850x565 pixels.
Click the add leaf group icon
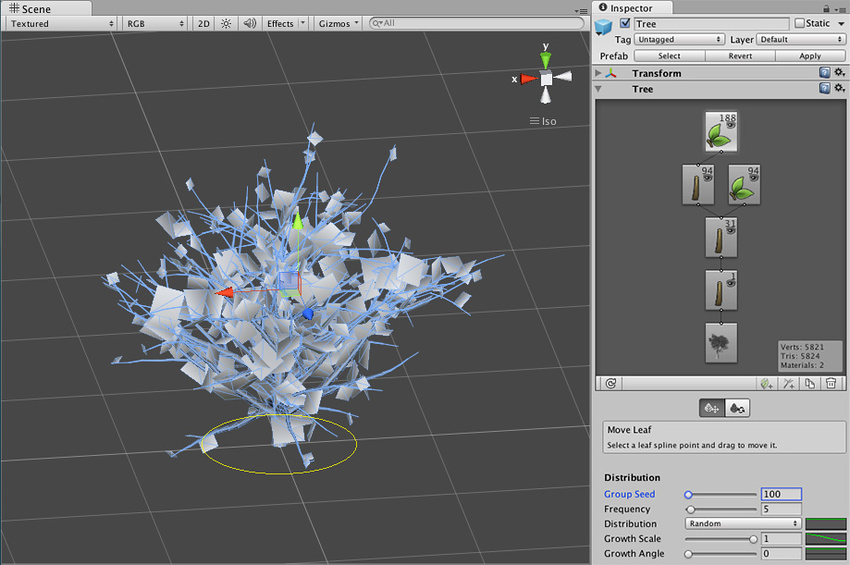(x=766, y=383)
